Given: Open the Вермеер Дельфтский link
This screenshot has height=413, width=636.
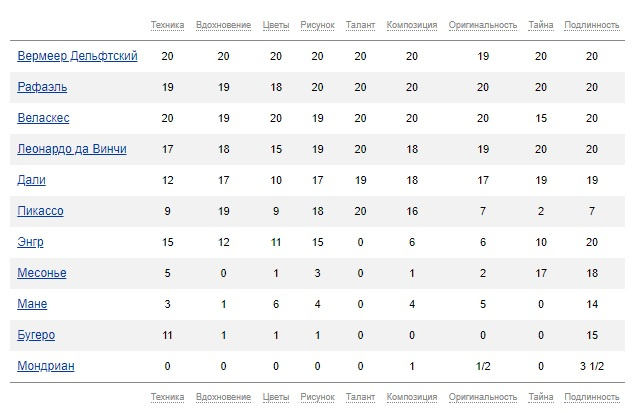Looking at the screenshot, I should point(77,57).
